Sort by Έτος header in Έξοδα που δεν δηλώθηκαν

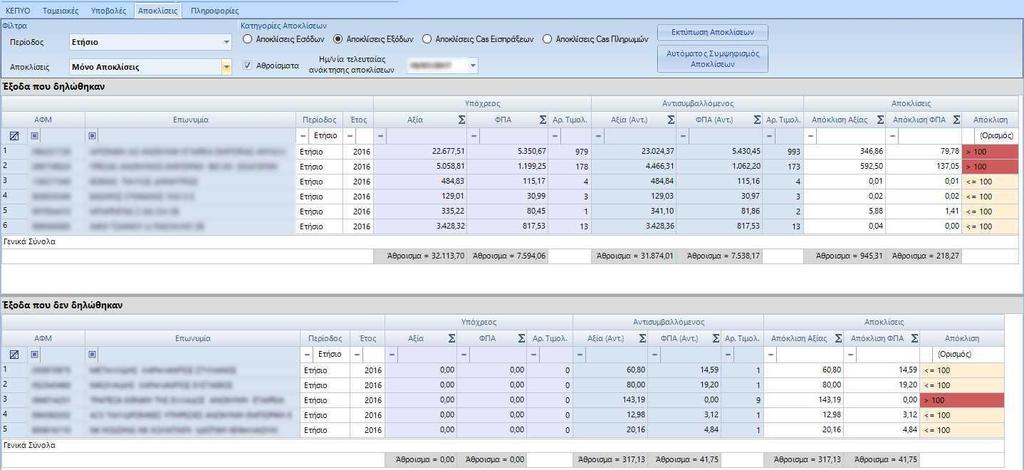pos(368,338)
